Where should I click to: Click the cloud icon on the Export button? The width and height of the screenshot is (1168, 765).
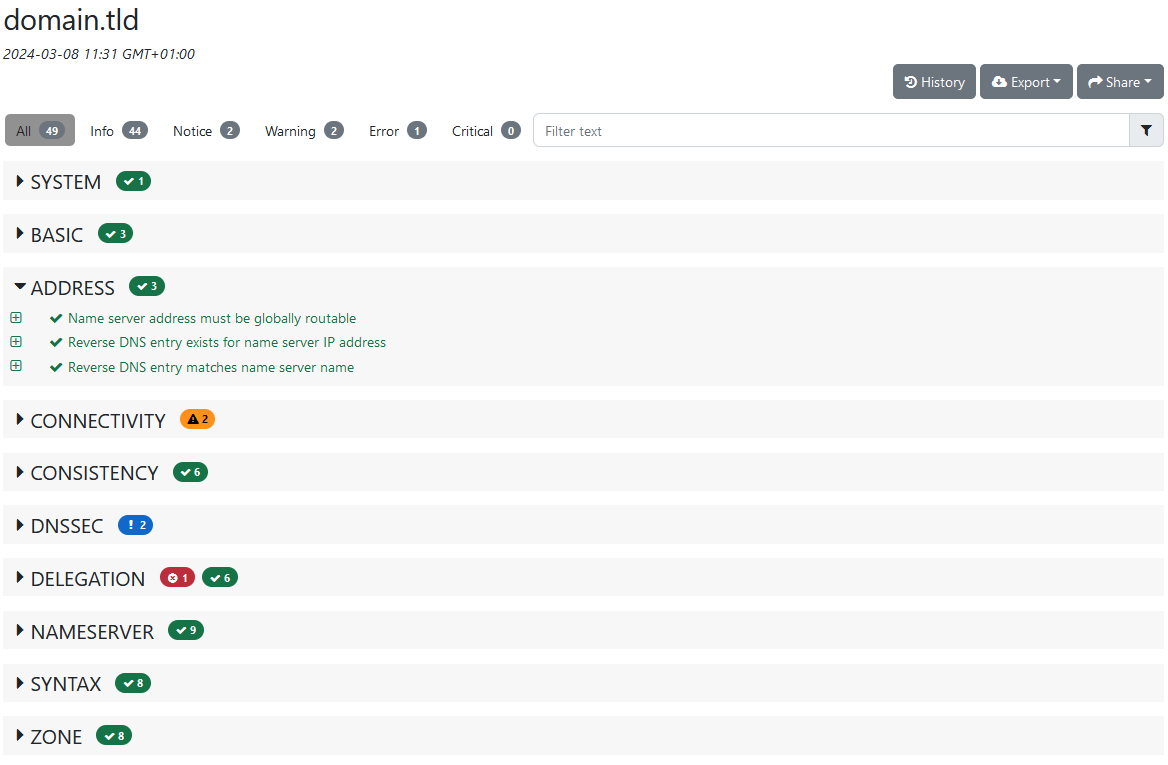1000,81
